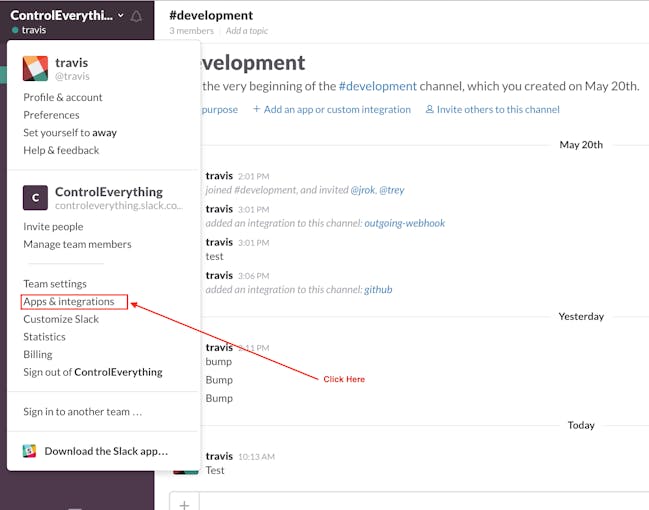Click the message input field
The width and height of the screenshot is (649, 510).
(x=424, y=502)
